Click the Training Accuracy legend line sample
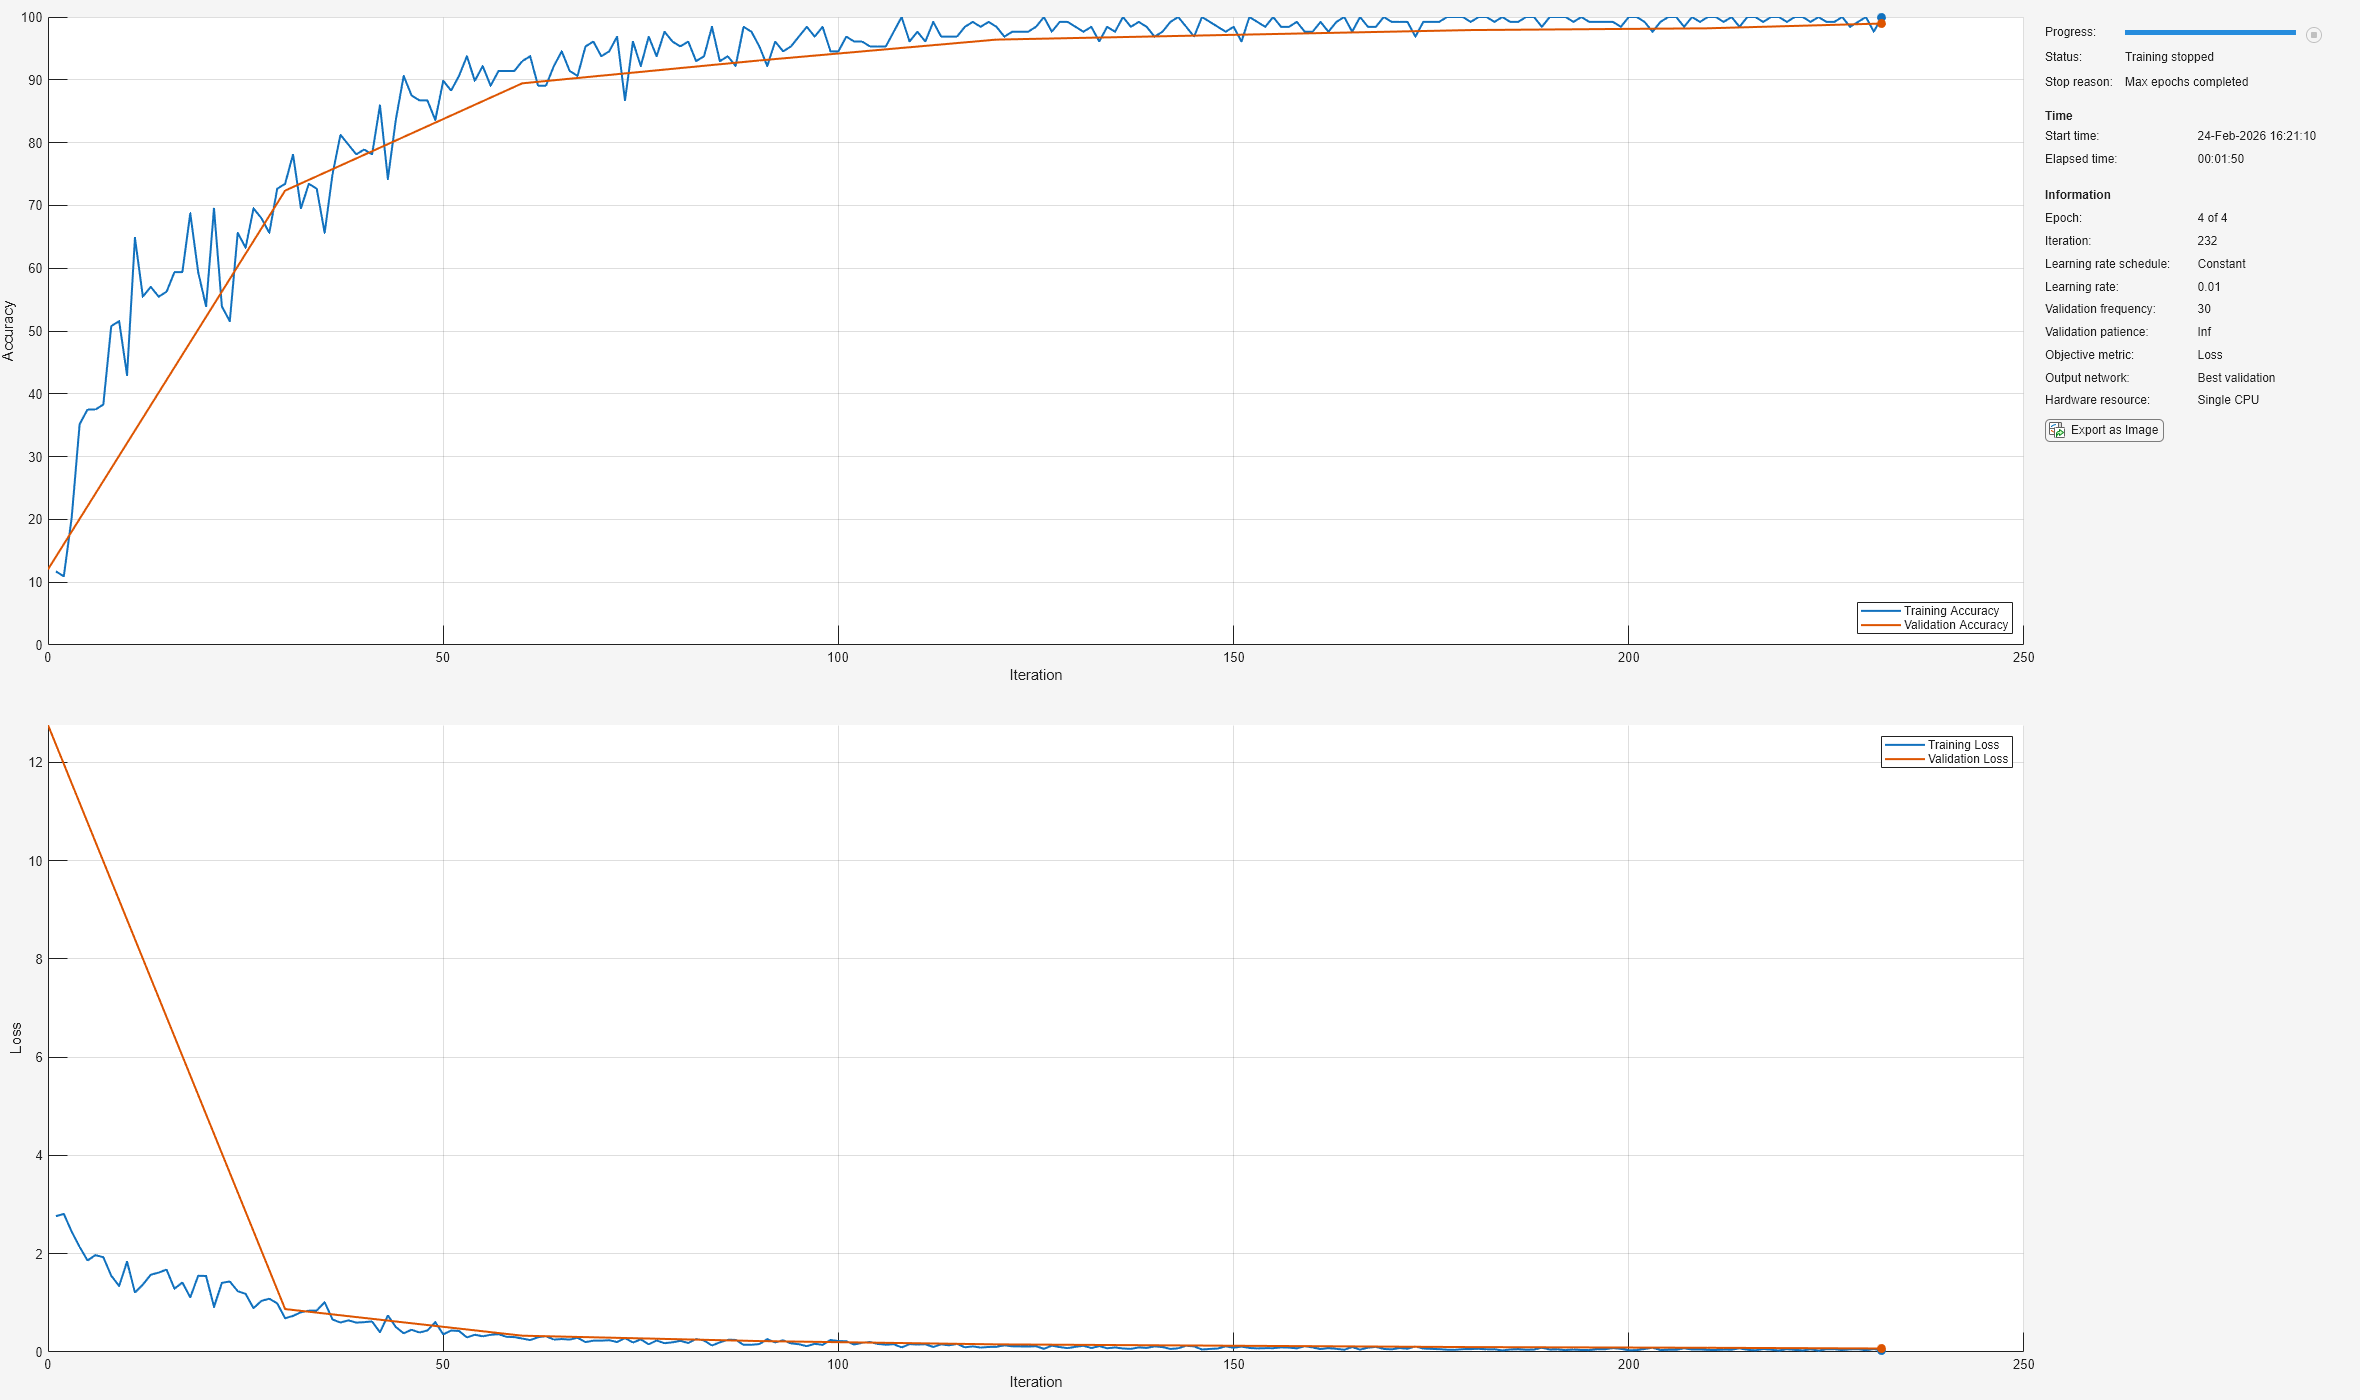Screen dimensions: 2360x1400 tap(1880, 611)
